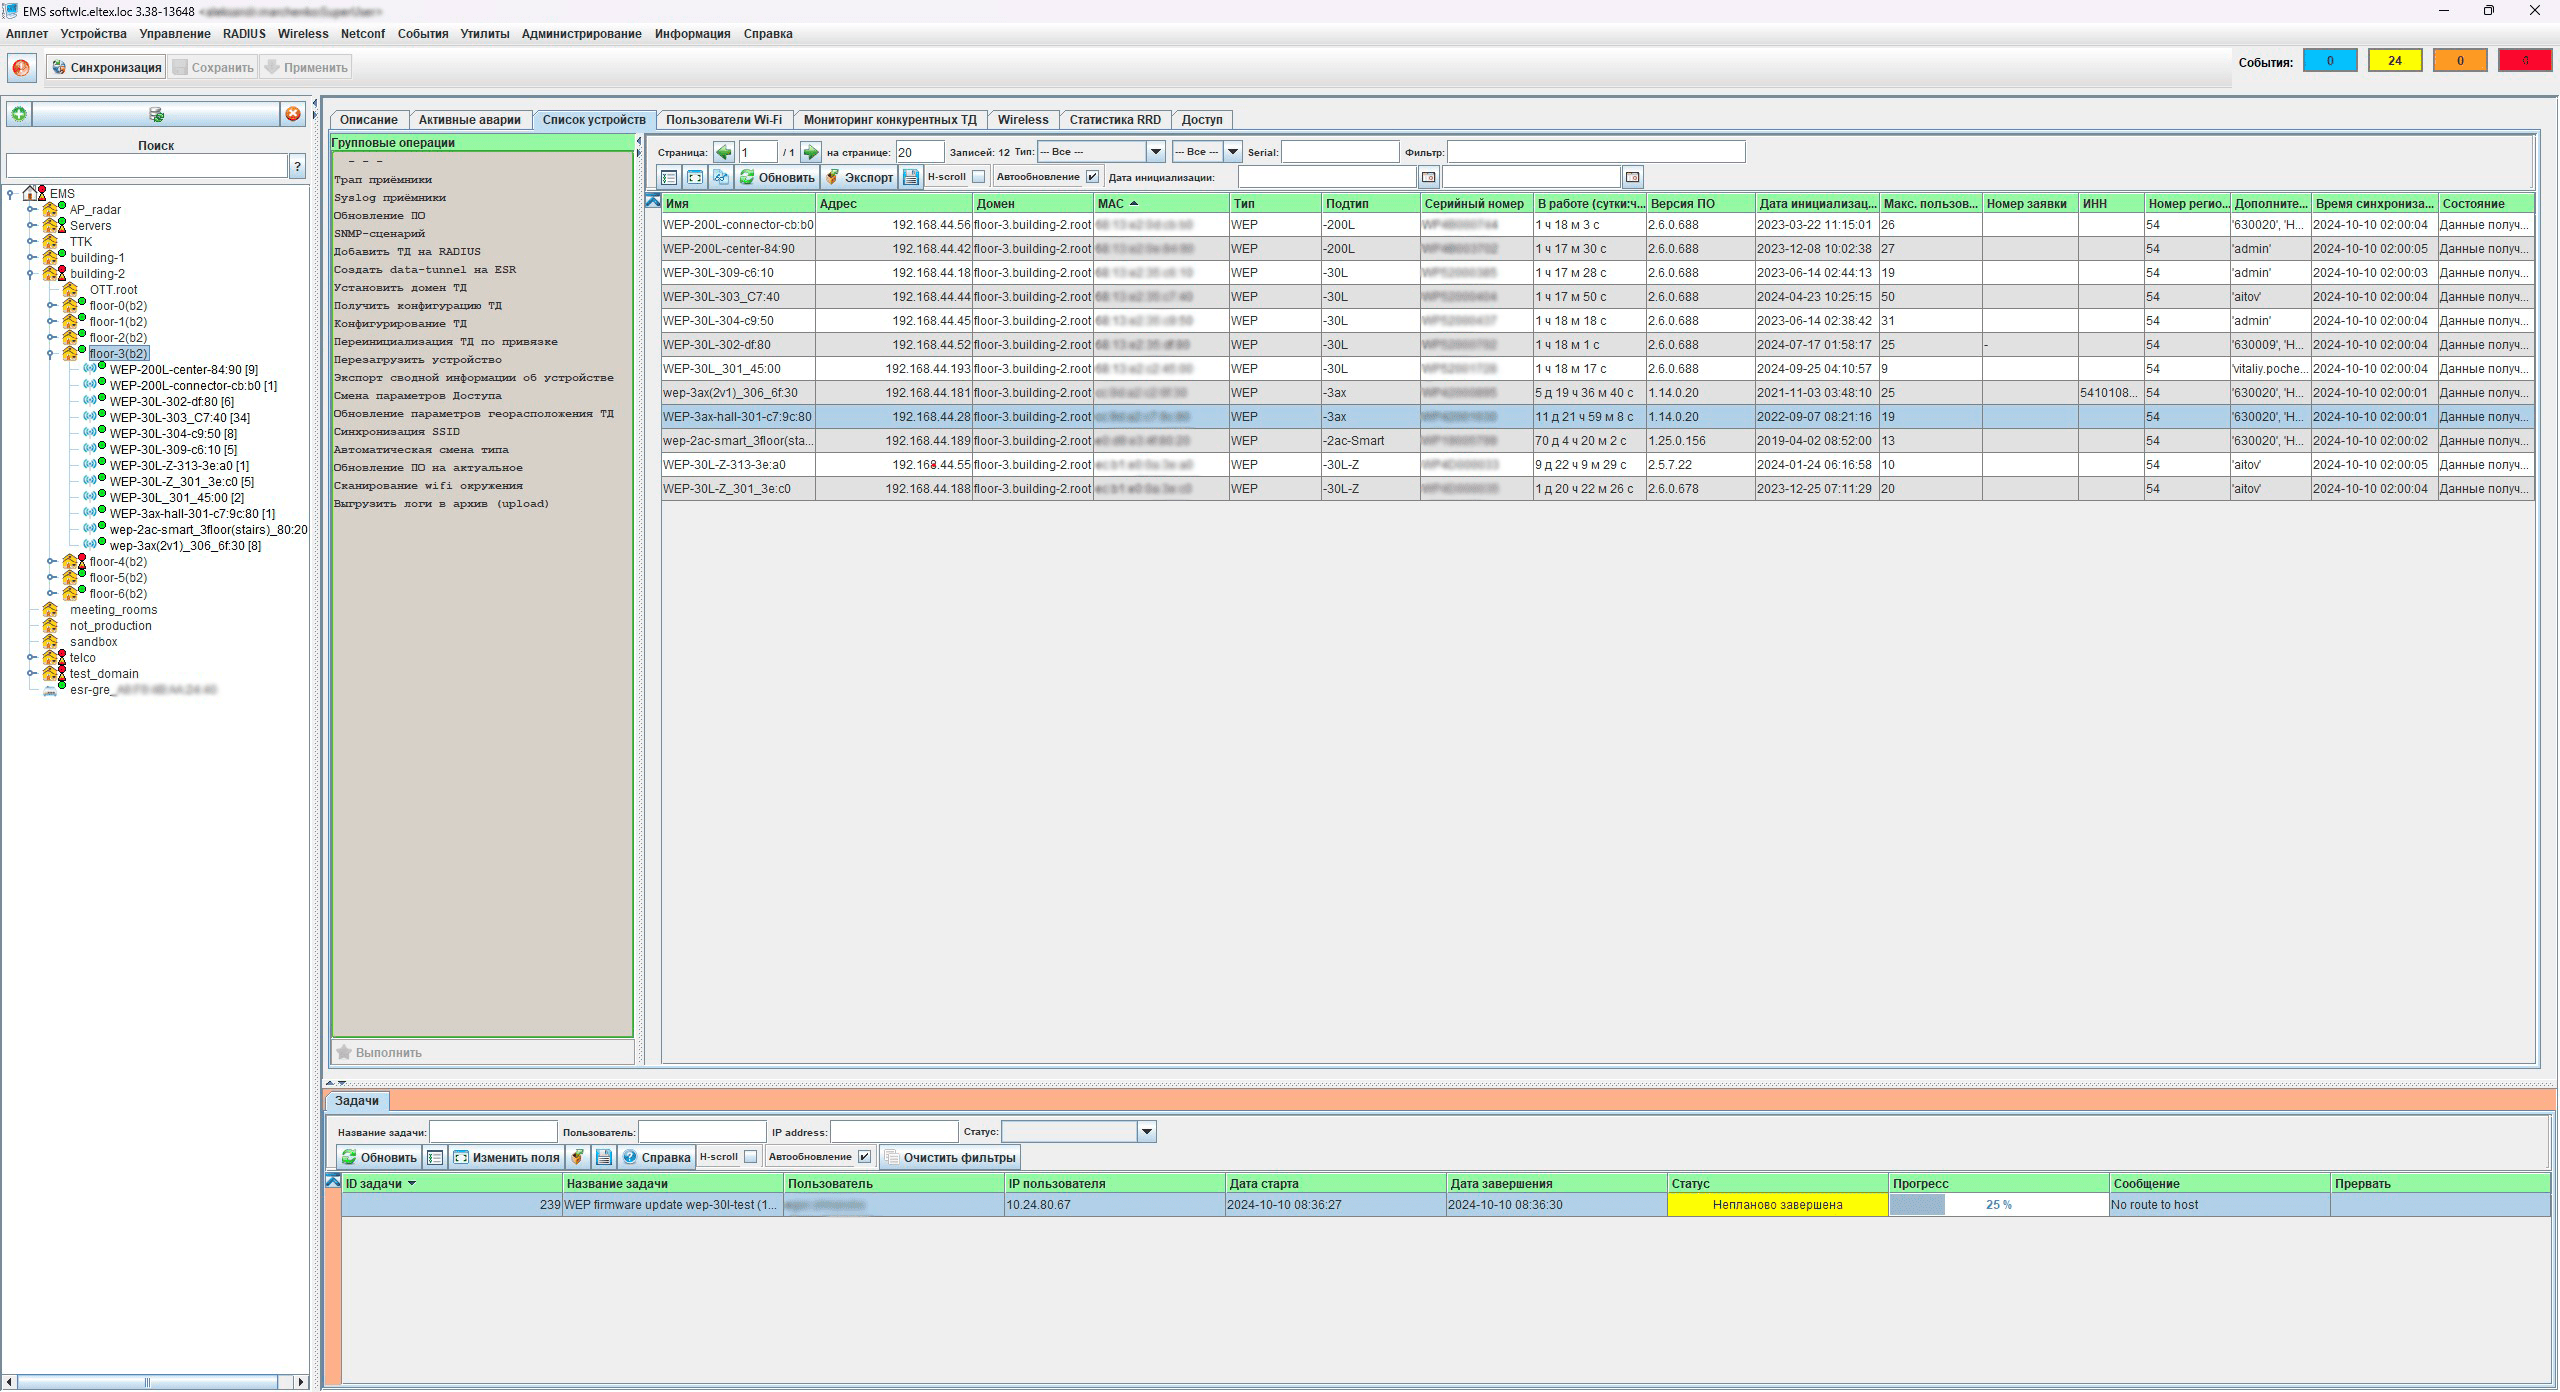Click the Экспорт button
Screen dimensions: 2560x1392
click(859, 177)
